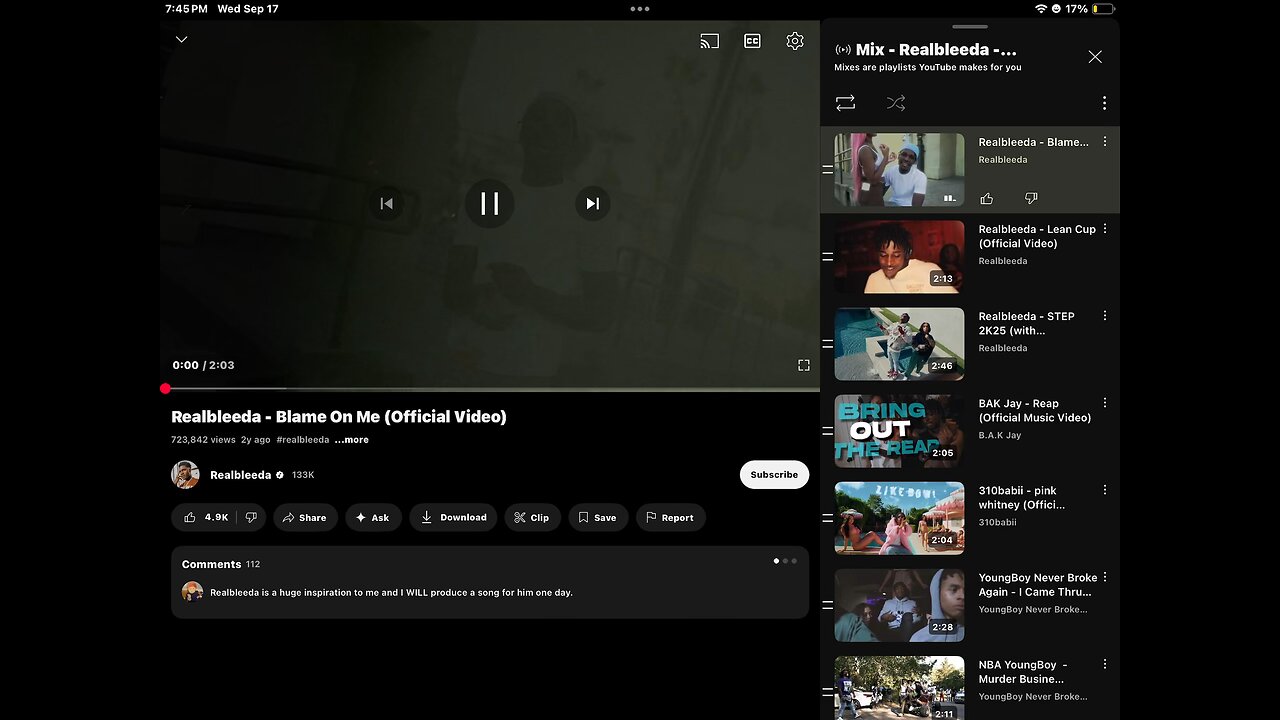The height and width of the screenshot is (720, 1280).
Task: Tap the 7:45 PM clock in the status bar
Action: coord(186,9)
